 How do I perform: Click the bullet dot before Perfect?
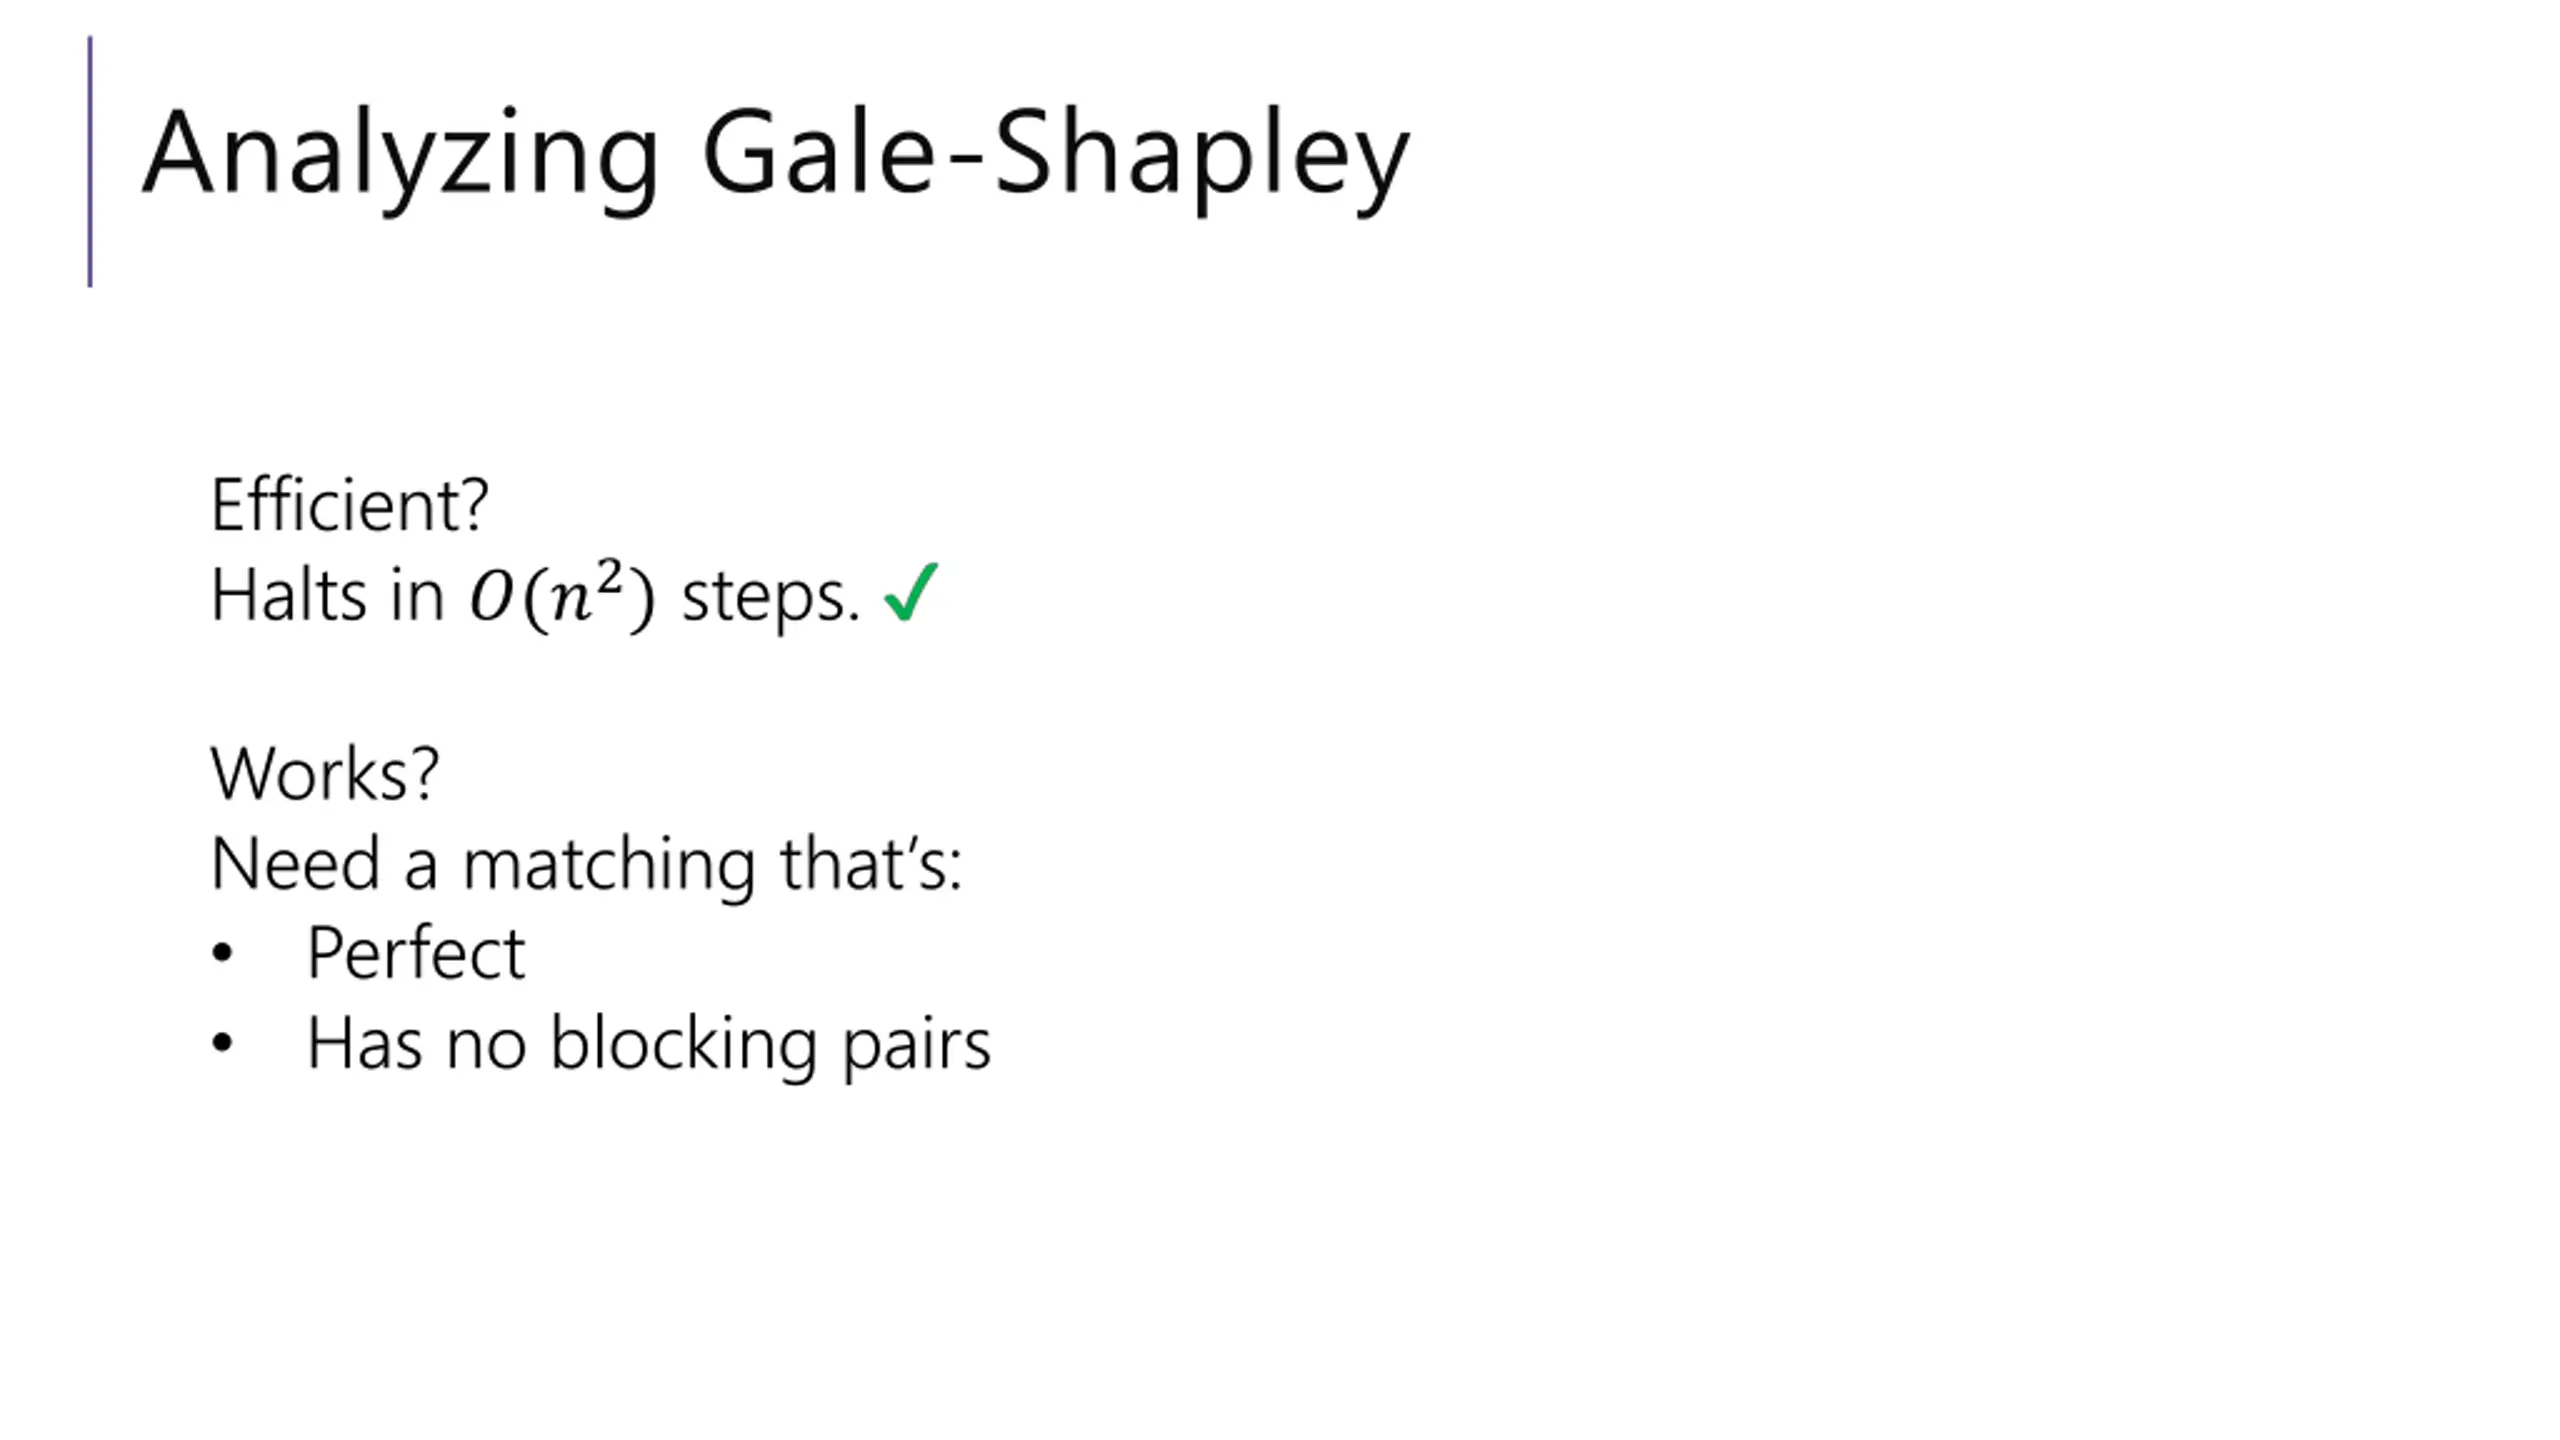[222, 953]
